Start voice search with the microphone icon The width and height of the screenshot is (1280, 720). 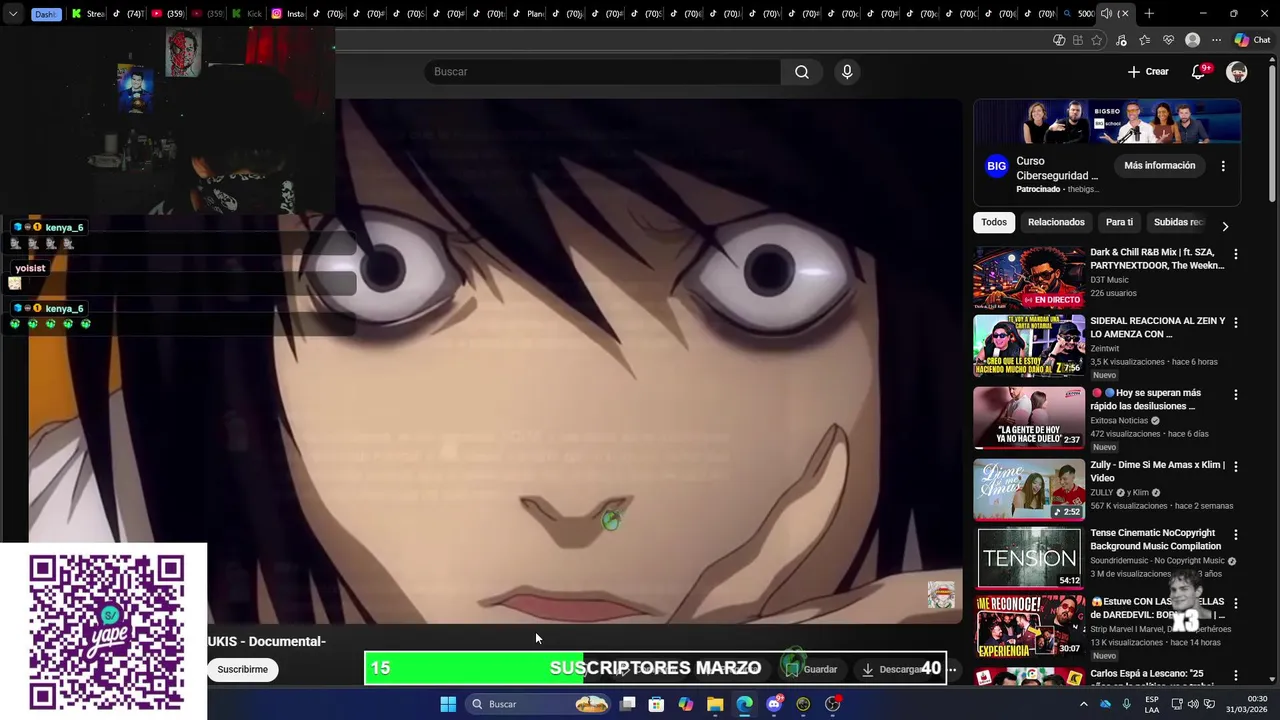(x=847, y=72)
